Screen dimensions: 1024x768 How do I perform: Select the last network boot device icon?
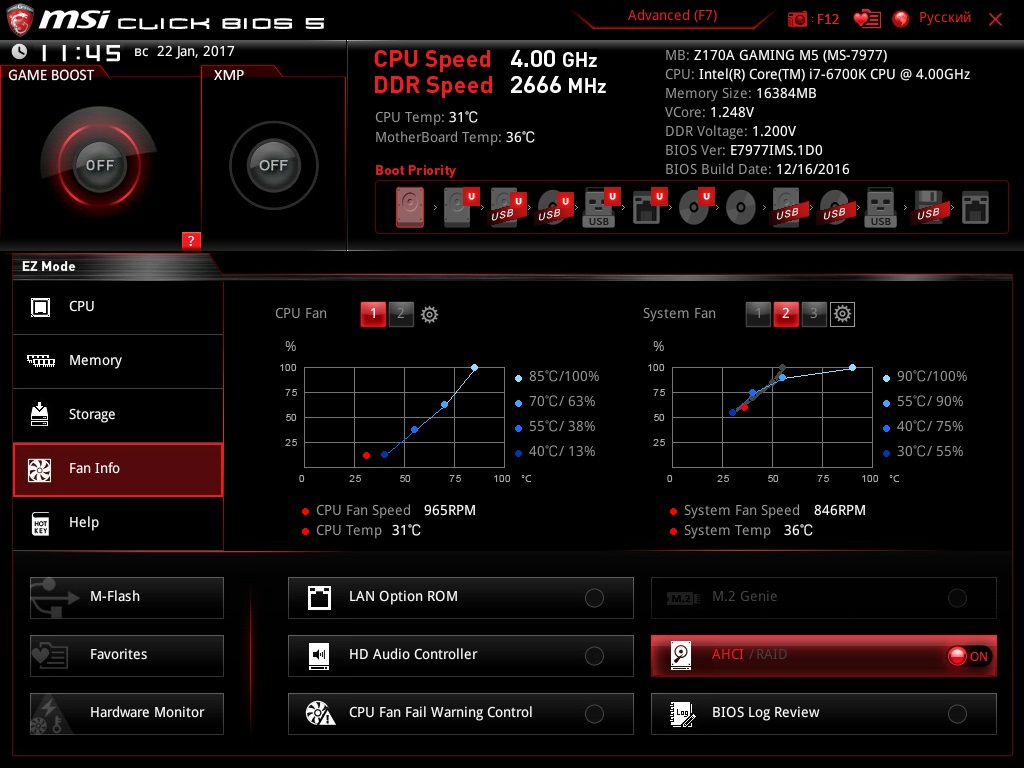[975, 208]
